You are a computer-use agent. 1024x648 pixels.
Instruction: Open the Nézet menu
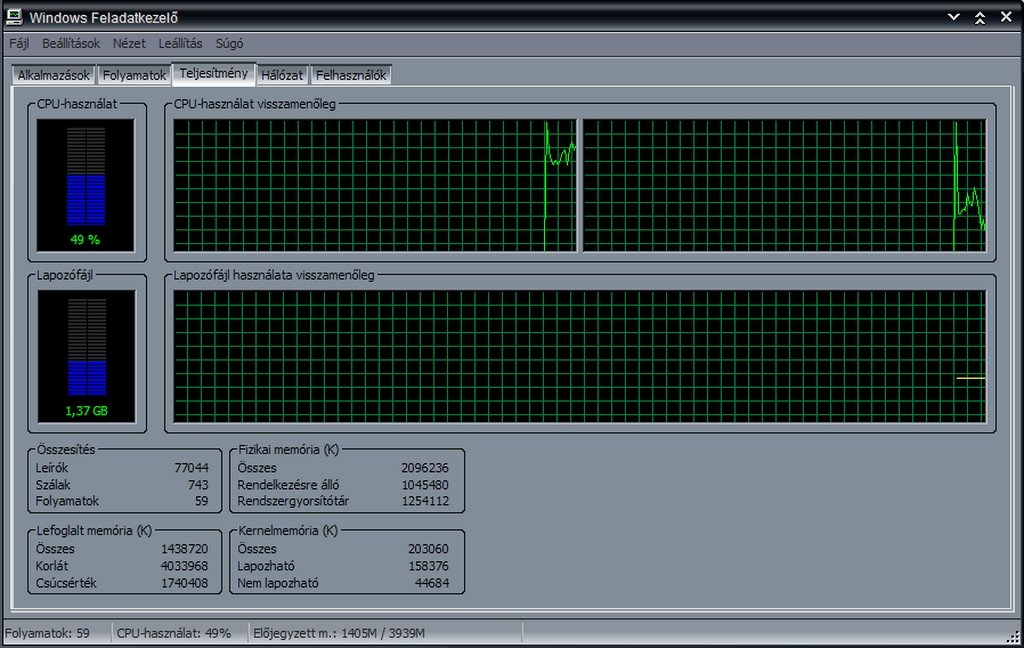[129, 44]
